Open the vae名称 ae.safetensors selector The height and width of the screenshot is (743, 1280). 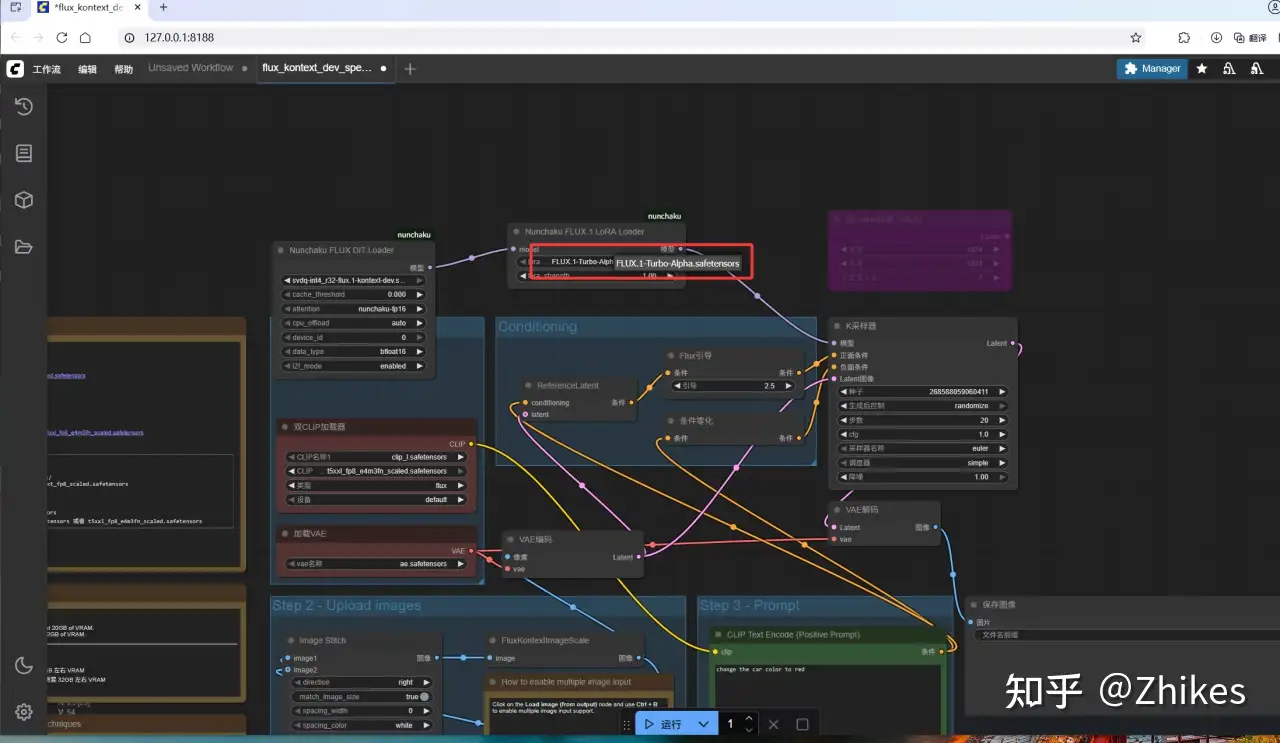click(x=377, y=564)
